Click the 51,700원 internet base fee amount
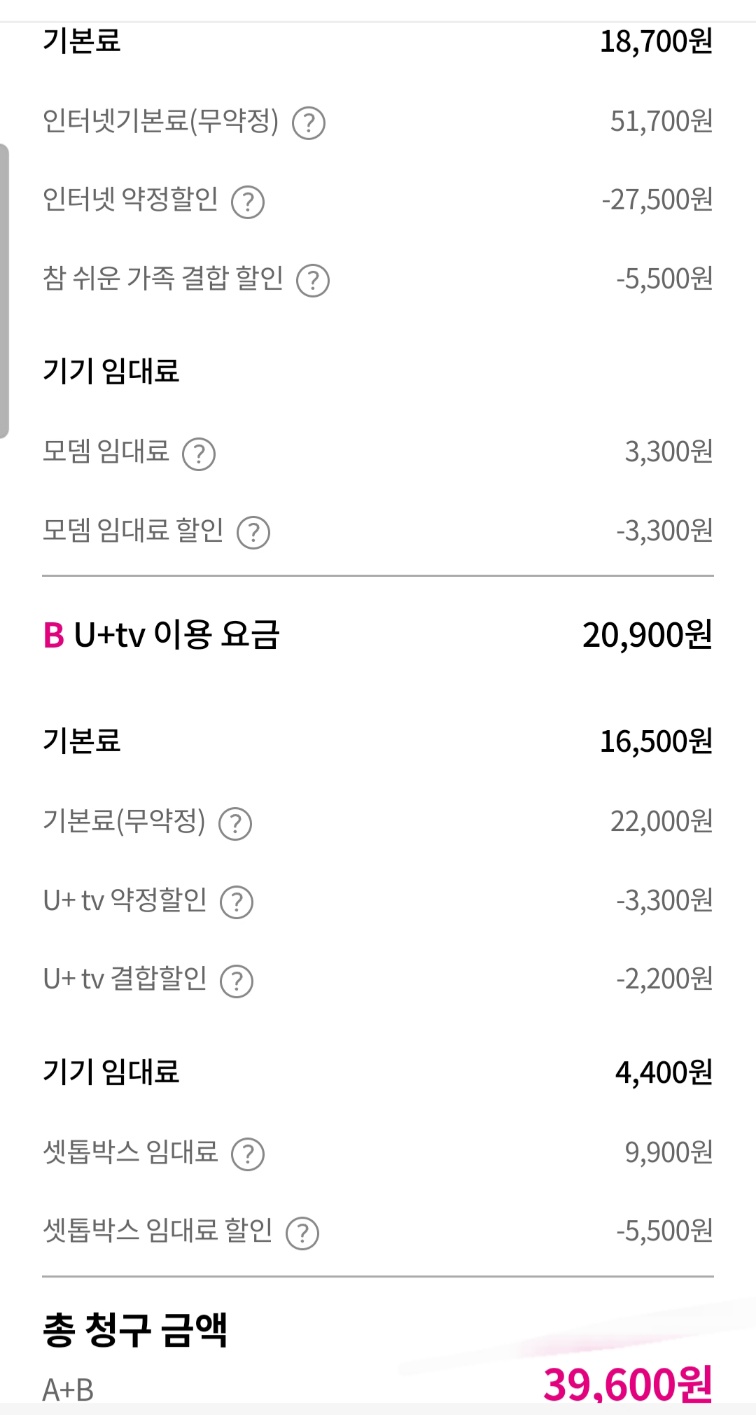Image resolution: width=756 pixels, height=1415 pixels. (661, 122)
